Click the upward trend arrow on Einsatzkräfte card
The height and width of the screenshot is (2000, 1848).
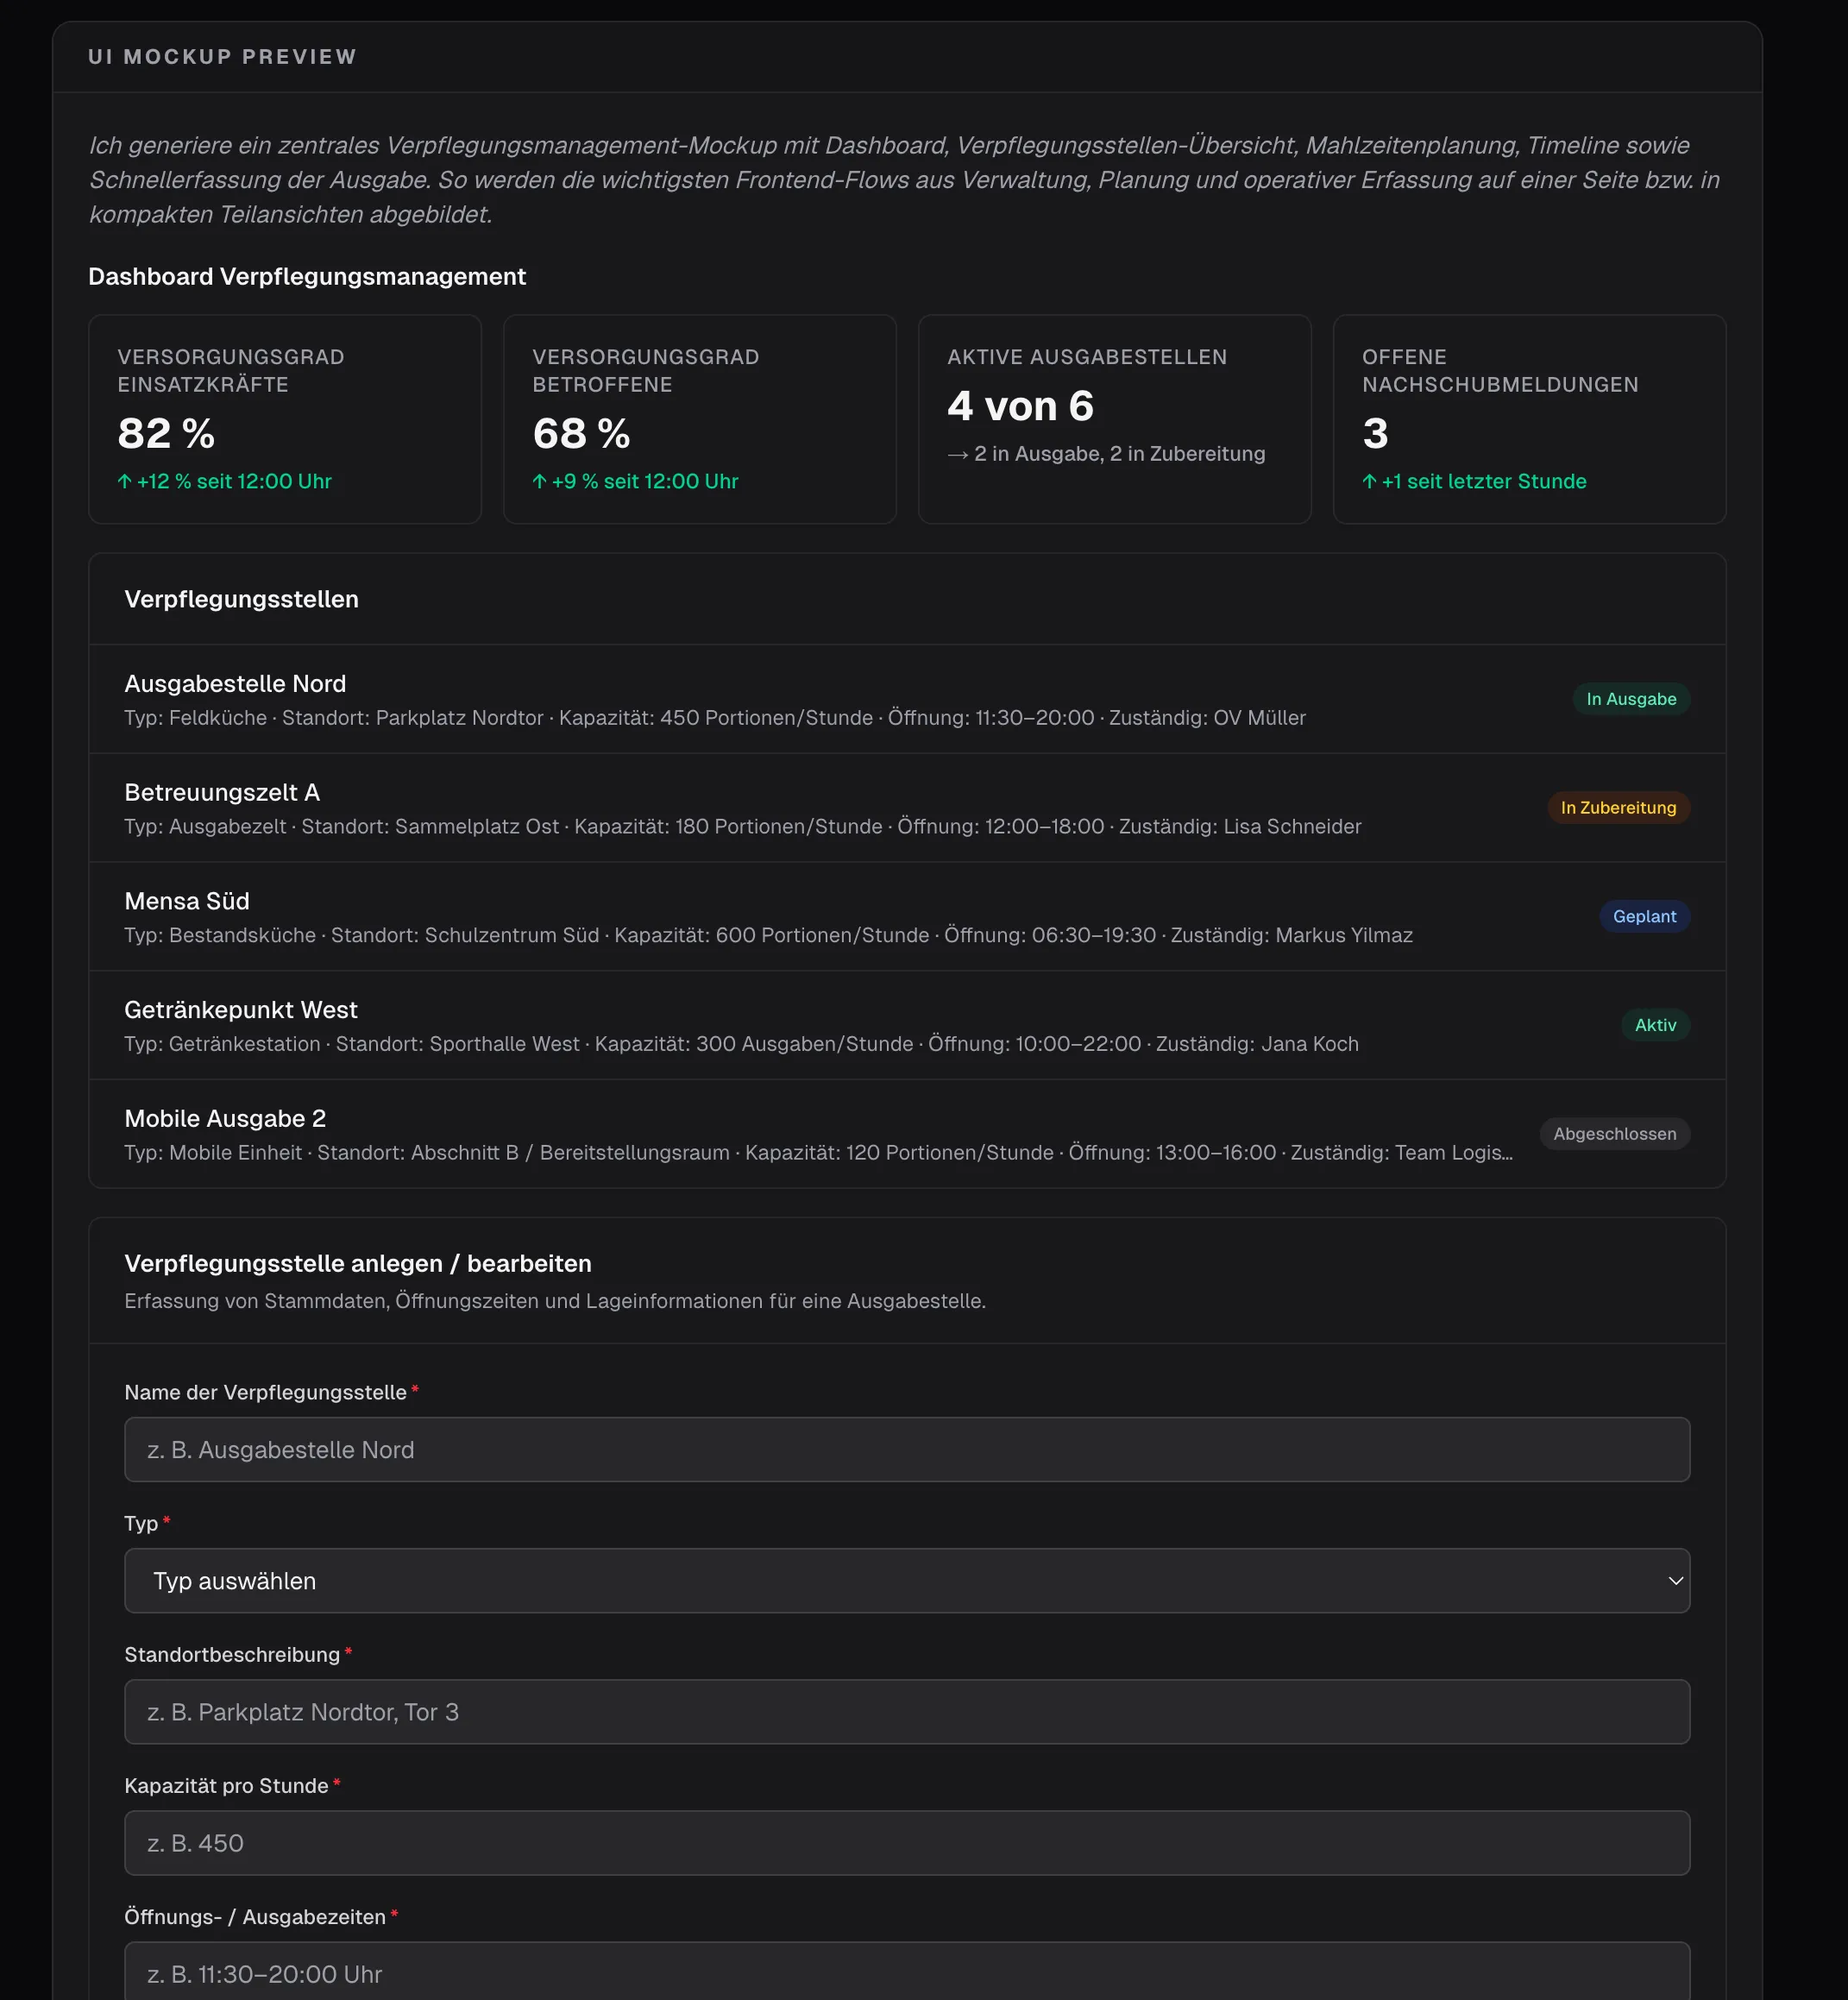124,481
